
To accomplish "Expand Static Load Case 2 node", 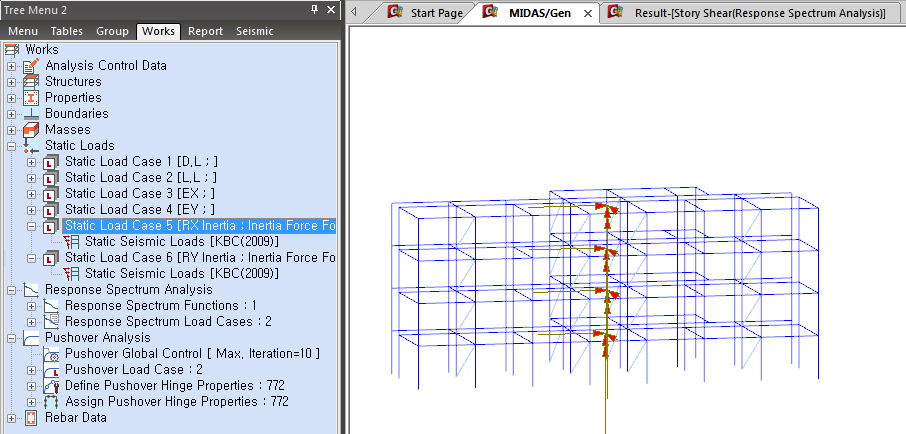I will click(x=31, y=178).
